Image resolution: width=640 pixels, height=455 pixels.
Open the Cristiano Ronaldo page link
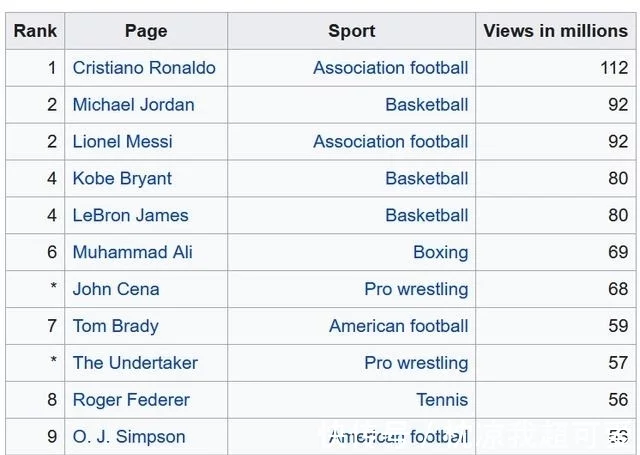[144, 68]
